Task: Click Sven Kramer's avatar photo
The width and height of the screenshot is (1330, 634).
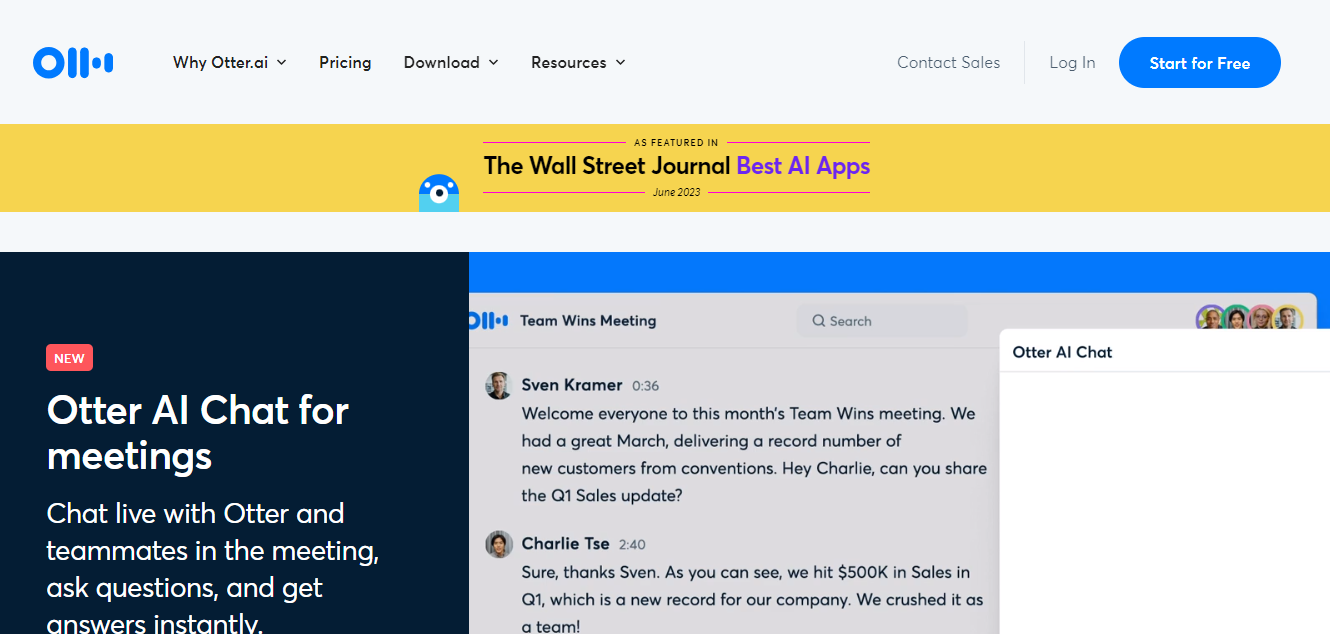Action: pyautogui.click(x=499, y=385)
